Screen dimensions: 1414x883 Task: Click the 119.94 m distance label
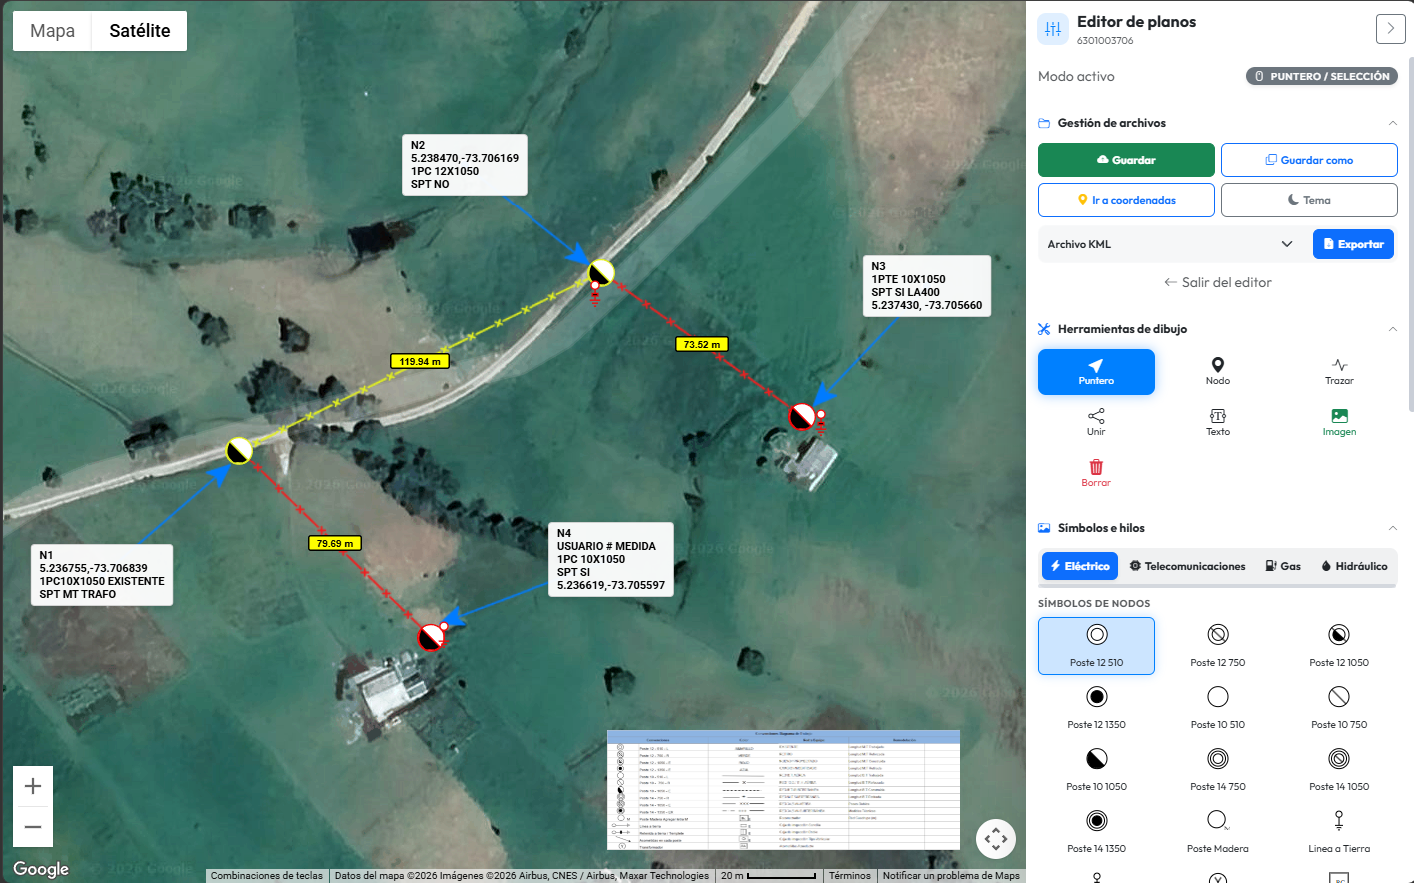click(420, 361)
